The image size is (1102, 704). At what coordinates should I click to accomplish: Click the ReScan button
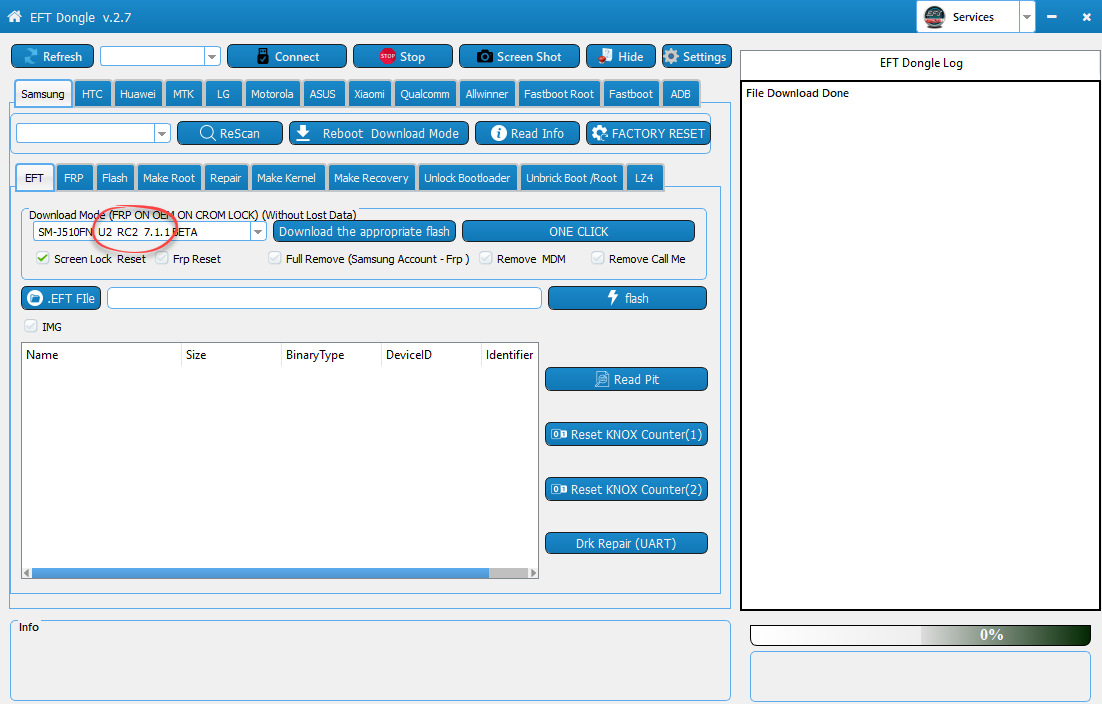[230, 133]
